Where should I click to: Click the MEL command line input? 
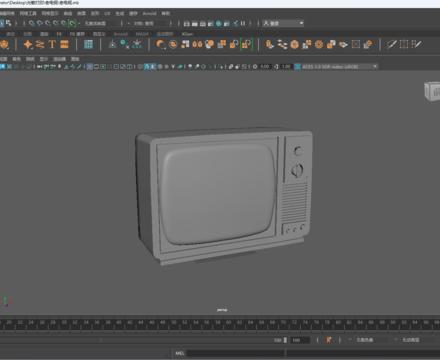(236, 353)
